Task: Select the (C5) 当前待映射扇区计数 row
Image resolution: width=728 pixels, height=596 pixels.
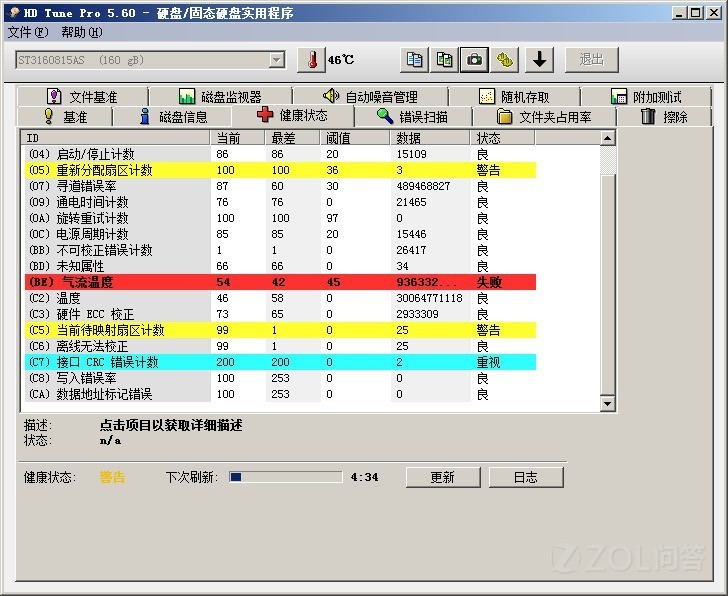Action: pyautogui.click(x=280, y=330)
